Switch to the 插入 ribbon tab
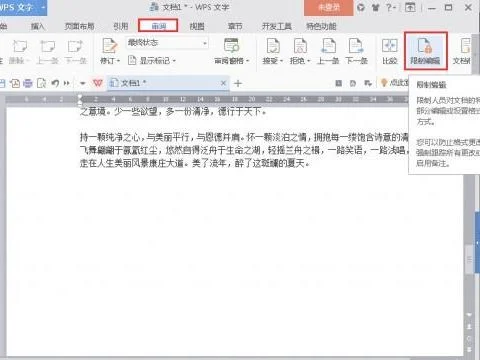 pos(37,26)
